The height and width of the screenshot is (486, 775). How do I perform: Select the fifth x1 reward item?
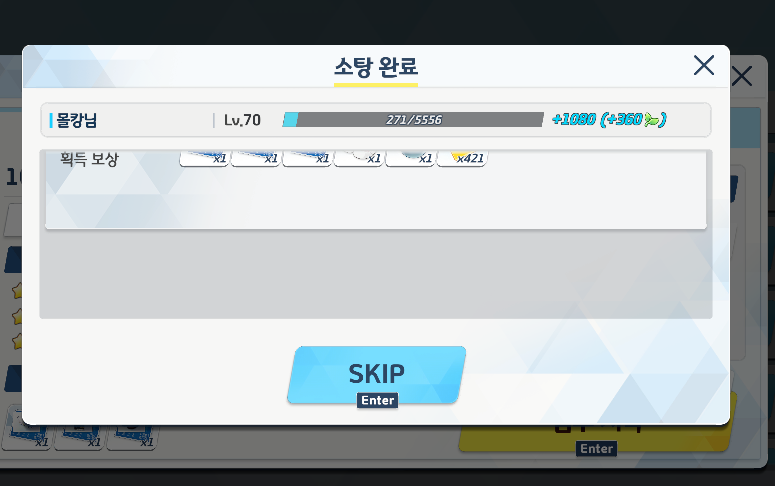410,158
